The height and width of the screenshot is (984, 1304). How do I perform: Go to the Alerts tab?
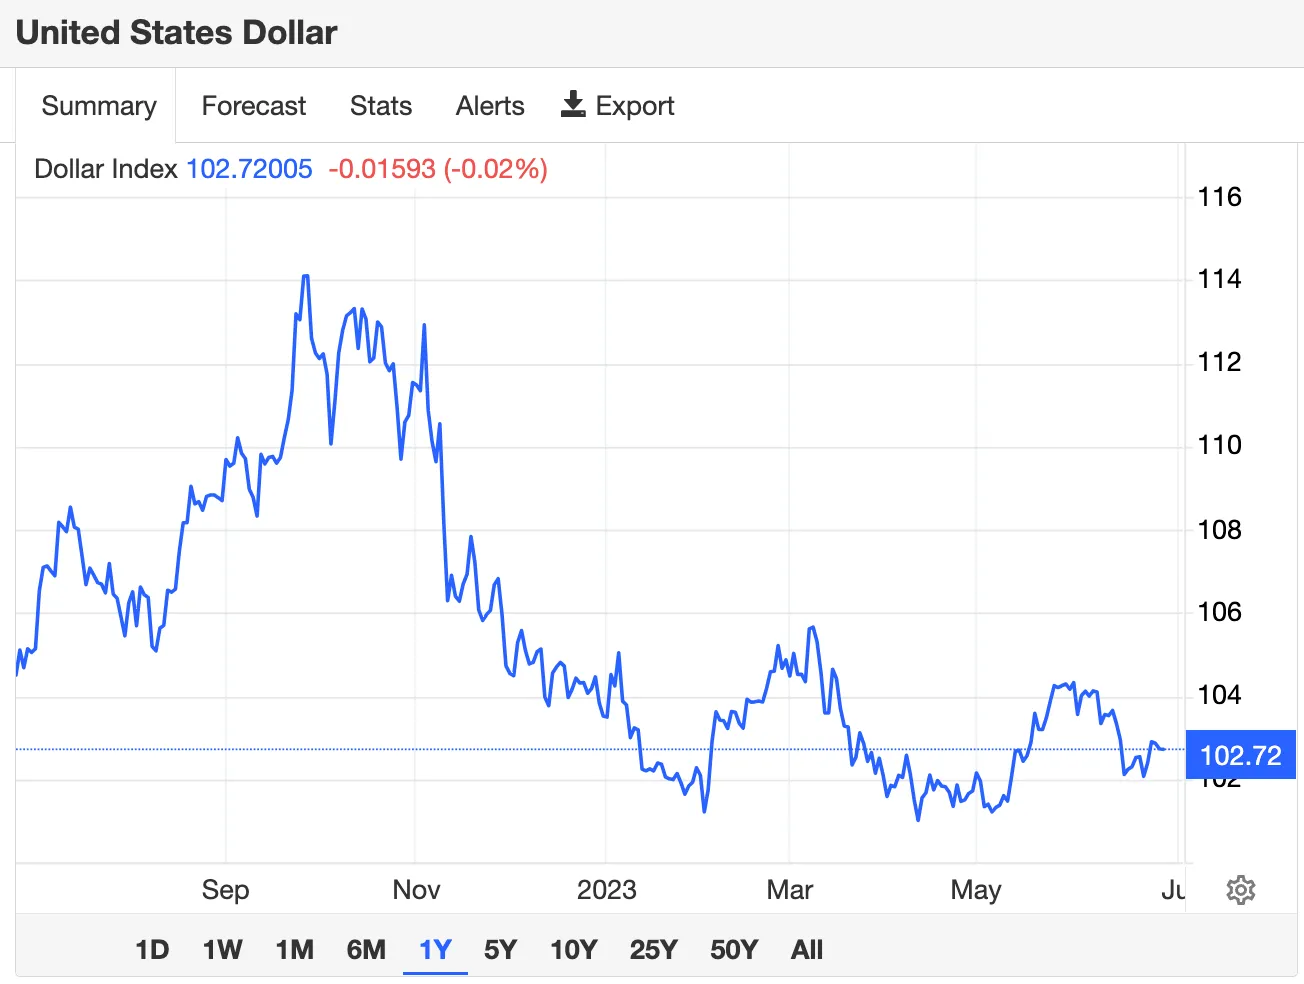click(490, 106)
